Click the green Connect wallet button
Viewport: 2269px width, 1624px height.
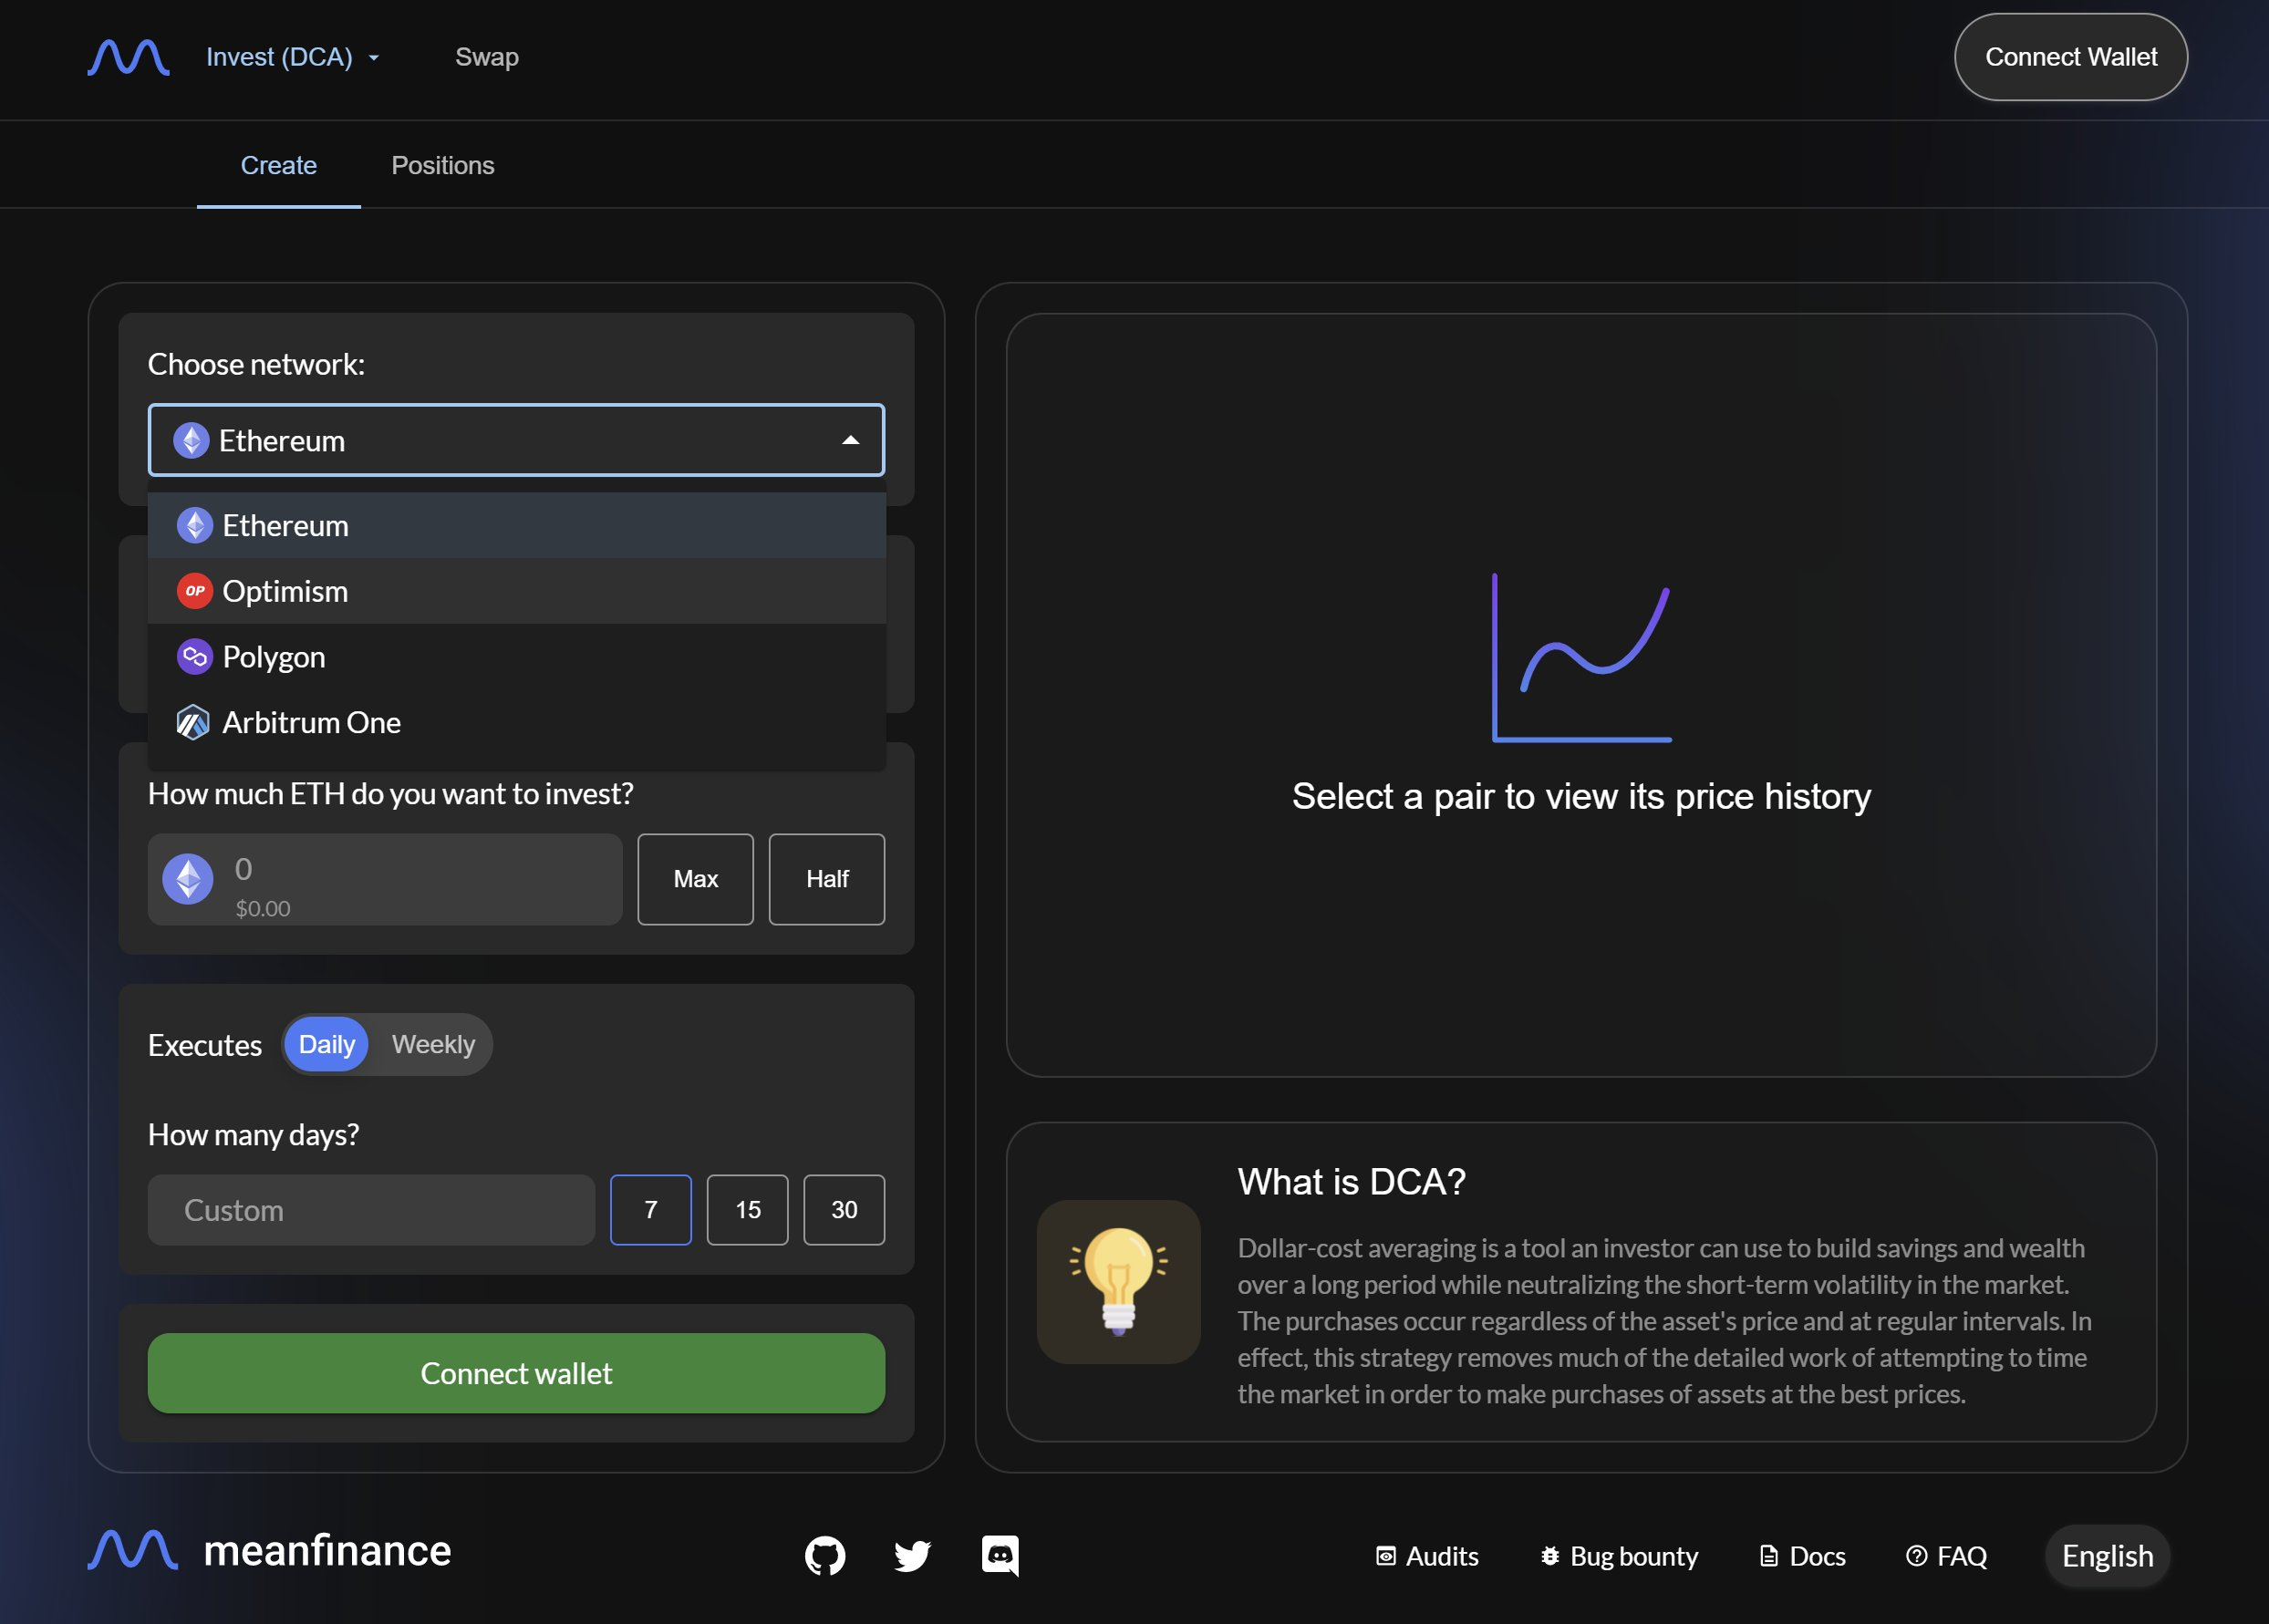pos(516,1373)
